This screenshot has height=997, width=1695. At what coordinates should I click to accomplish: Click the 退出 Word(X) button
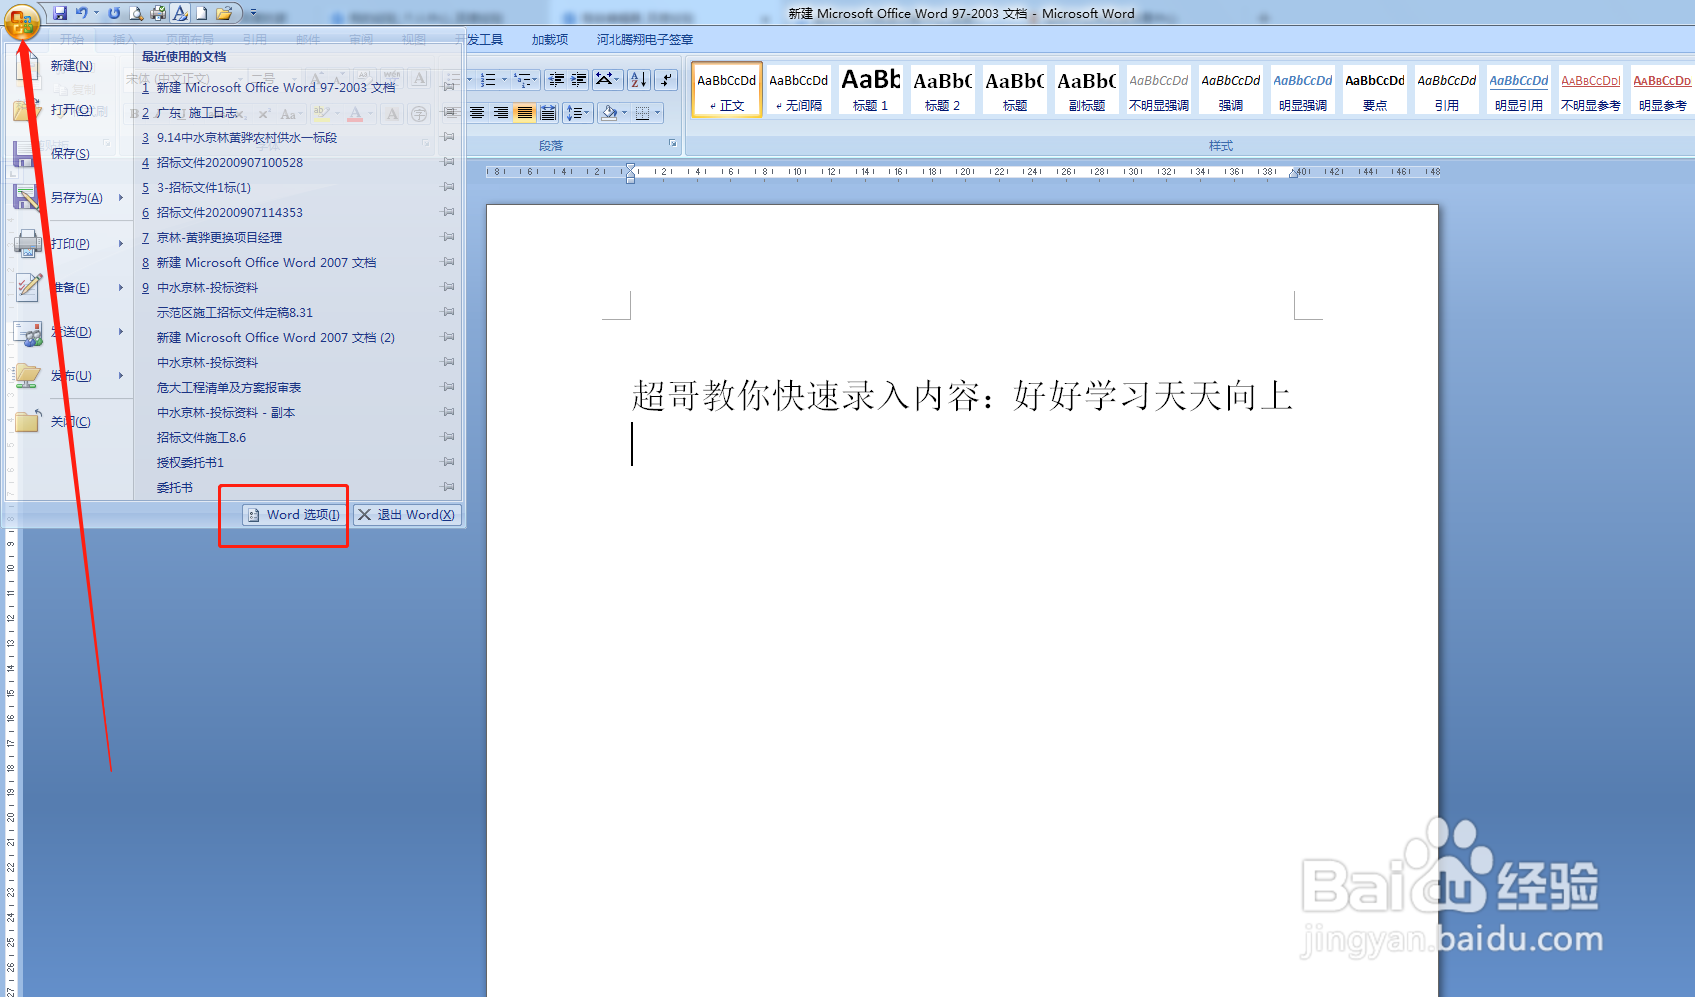[407, 515]
